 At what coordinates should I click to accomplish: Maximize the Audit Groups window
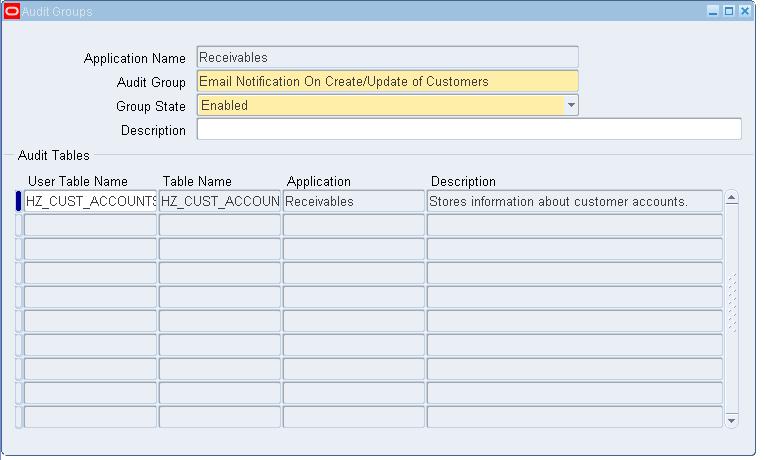(x=729, y=11)
